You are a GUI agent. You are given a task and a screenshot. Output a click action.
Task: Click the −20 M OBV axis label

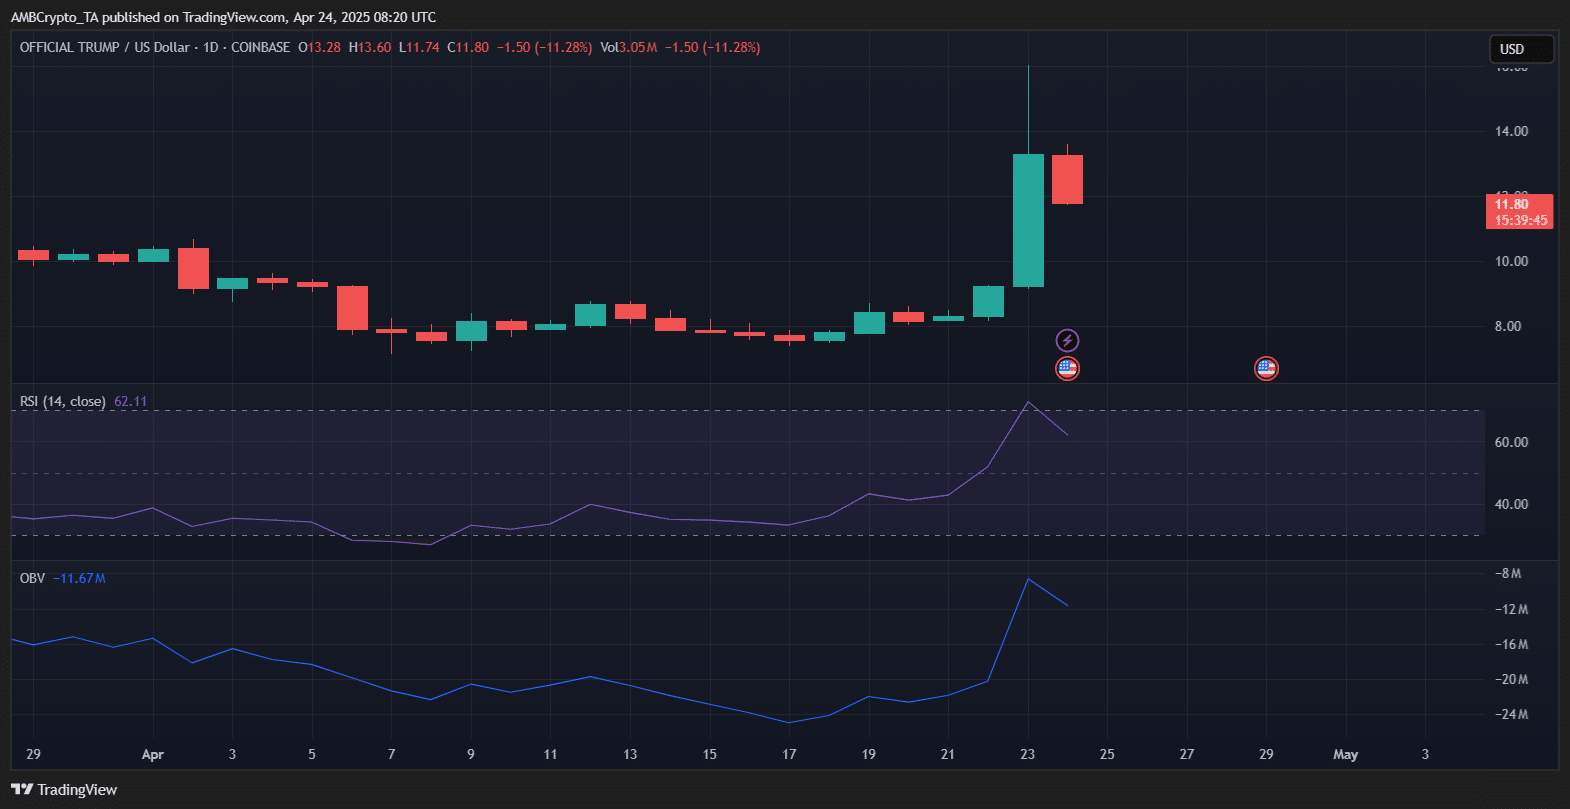click(x=1511, y=679)
